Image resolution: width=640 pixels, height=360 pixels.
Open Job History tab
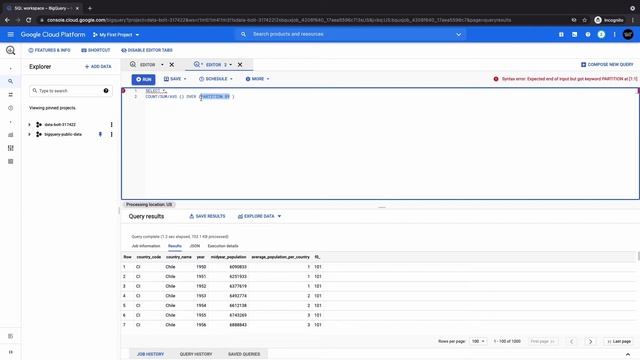click(x=150, y=354)
